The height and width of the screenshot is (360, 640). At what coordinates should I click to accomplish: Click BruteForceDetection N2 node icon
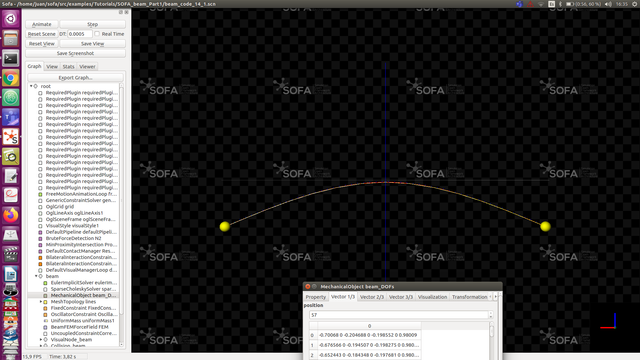click(x=40, y=238)
